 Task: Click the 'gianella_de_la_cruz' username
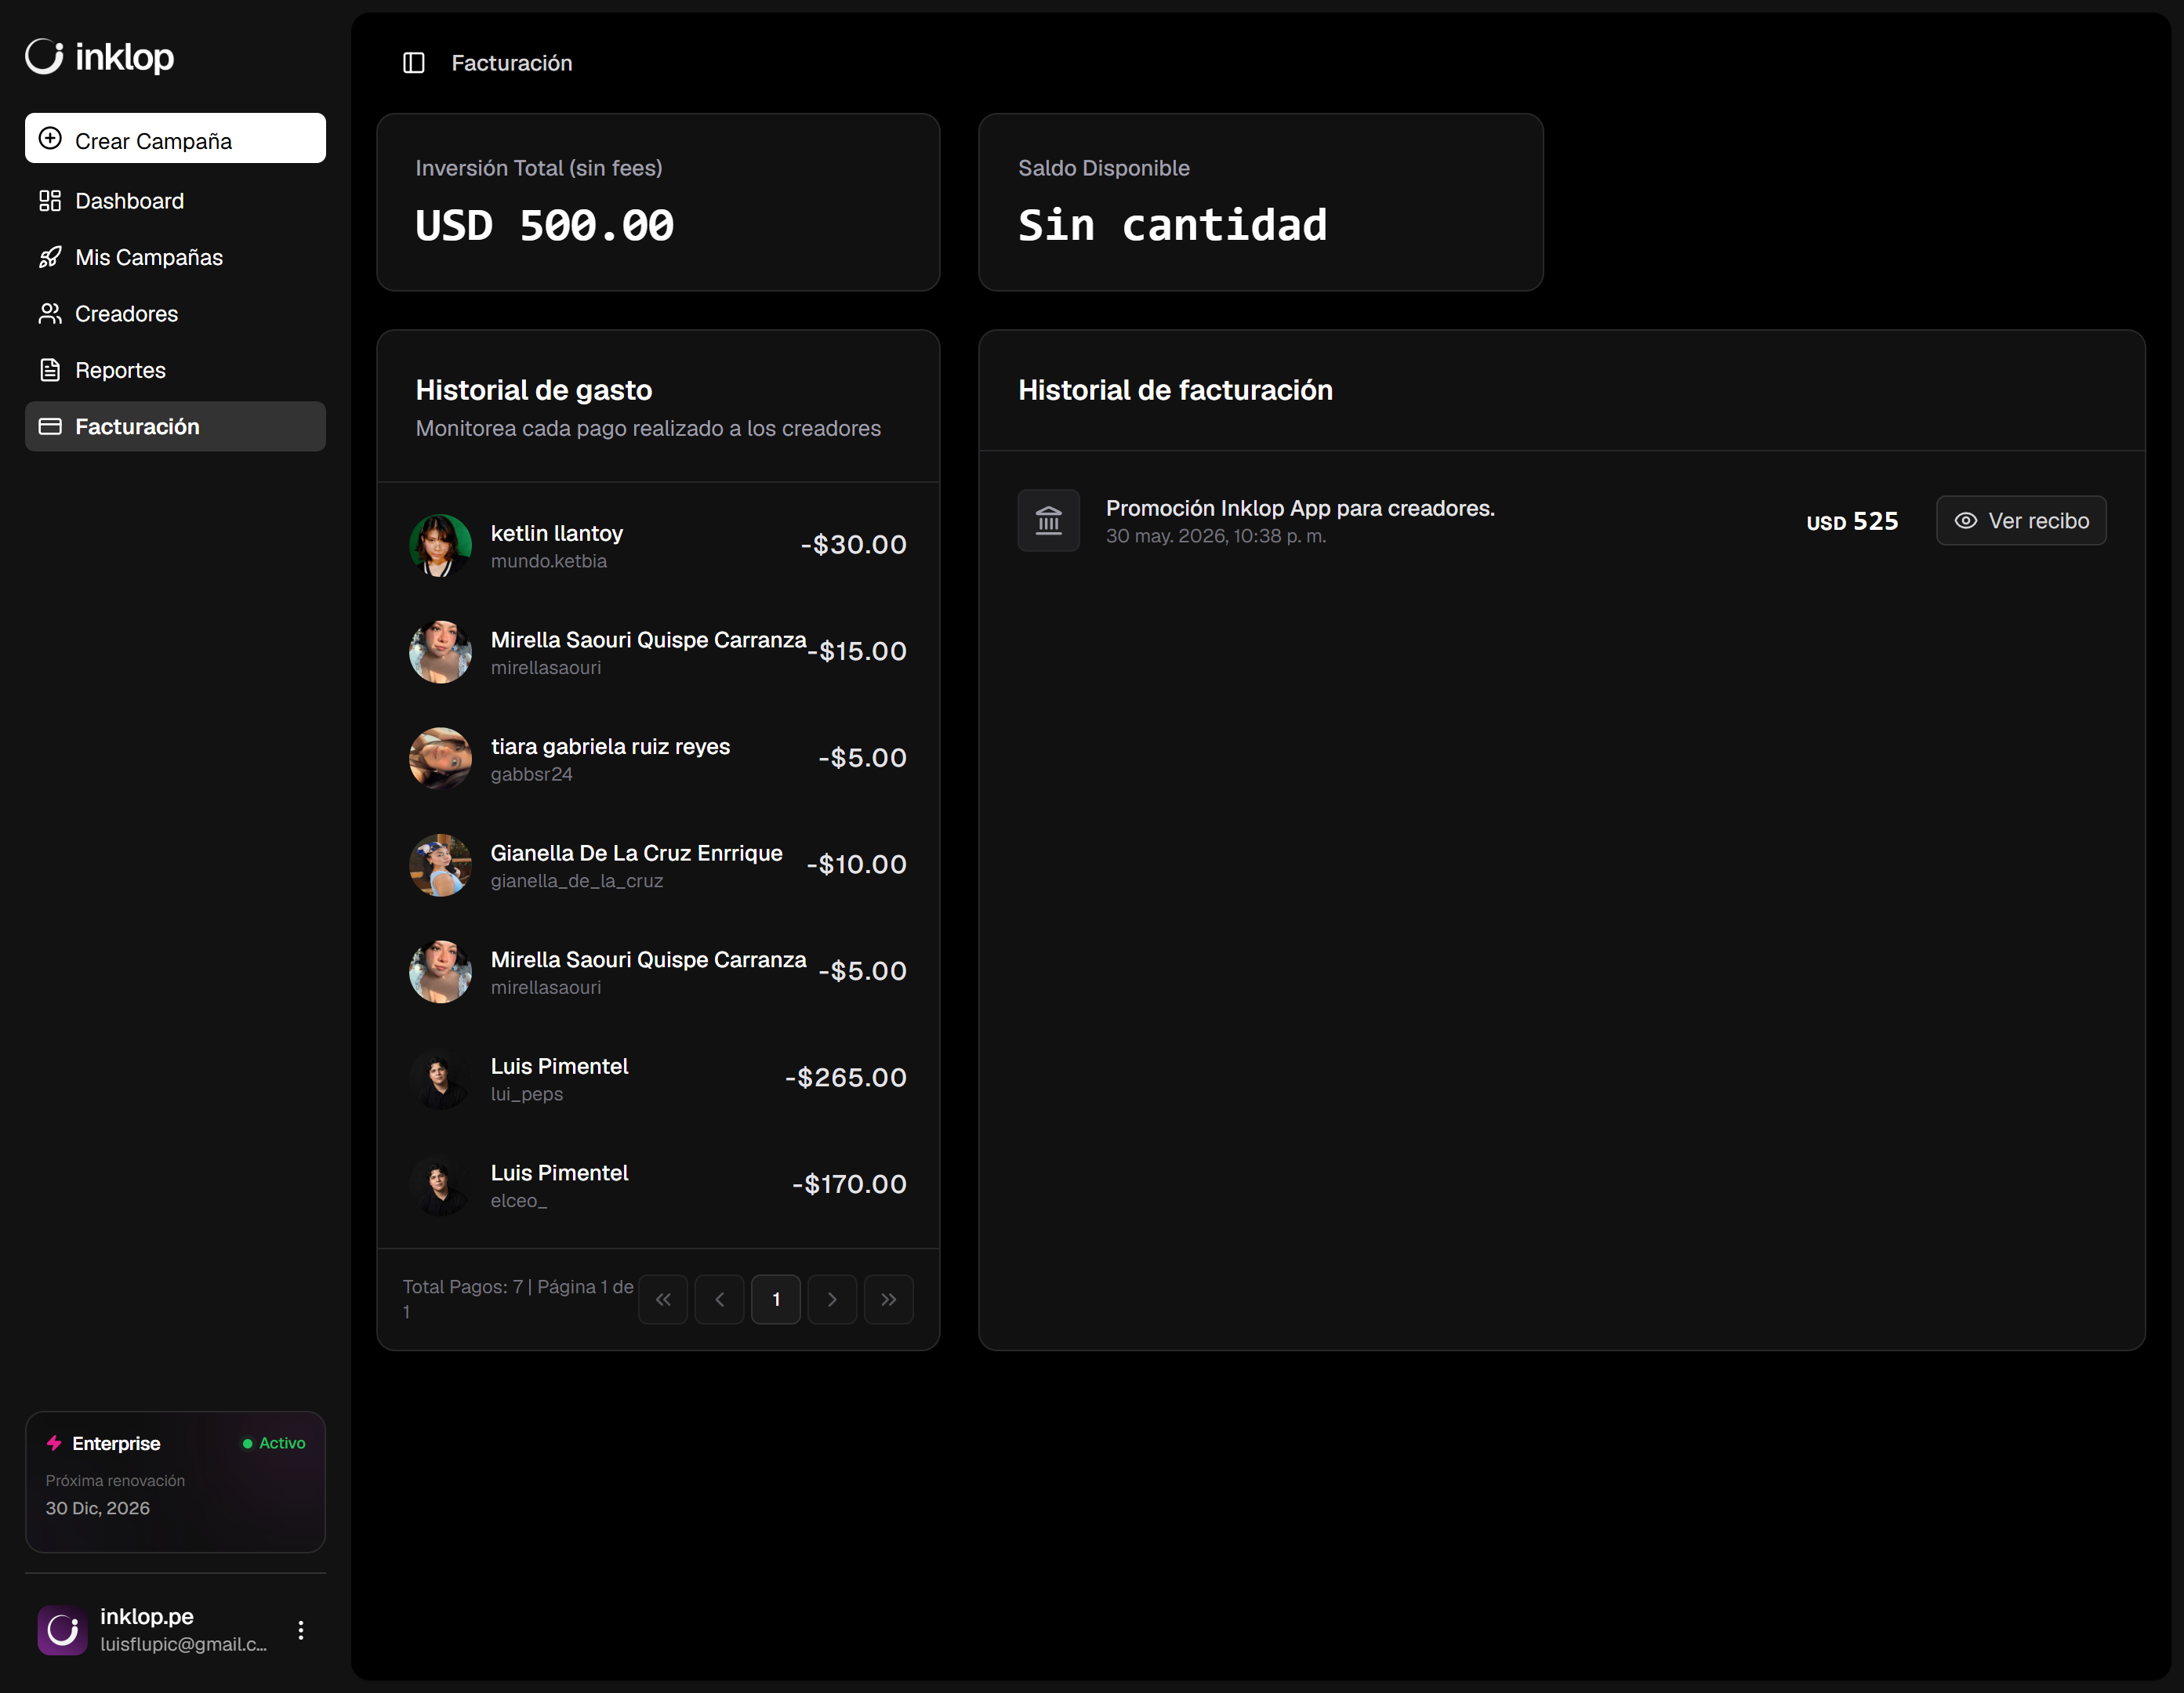pyautogui.click(x=577, y=881)
